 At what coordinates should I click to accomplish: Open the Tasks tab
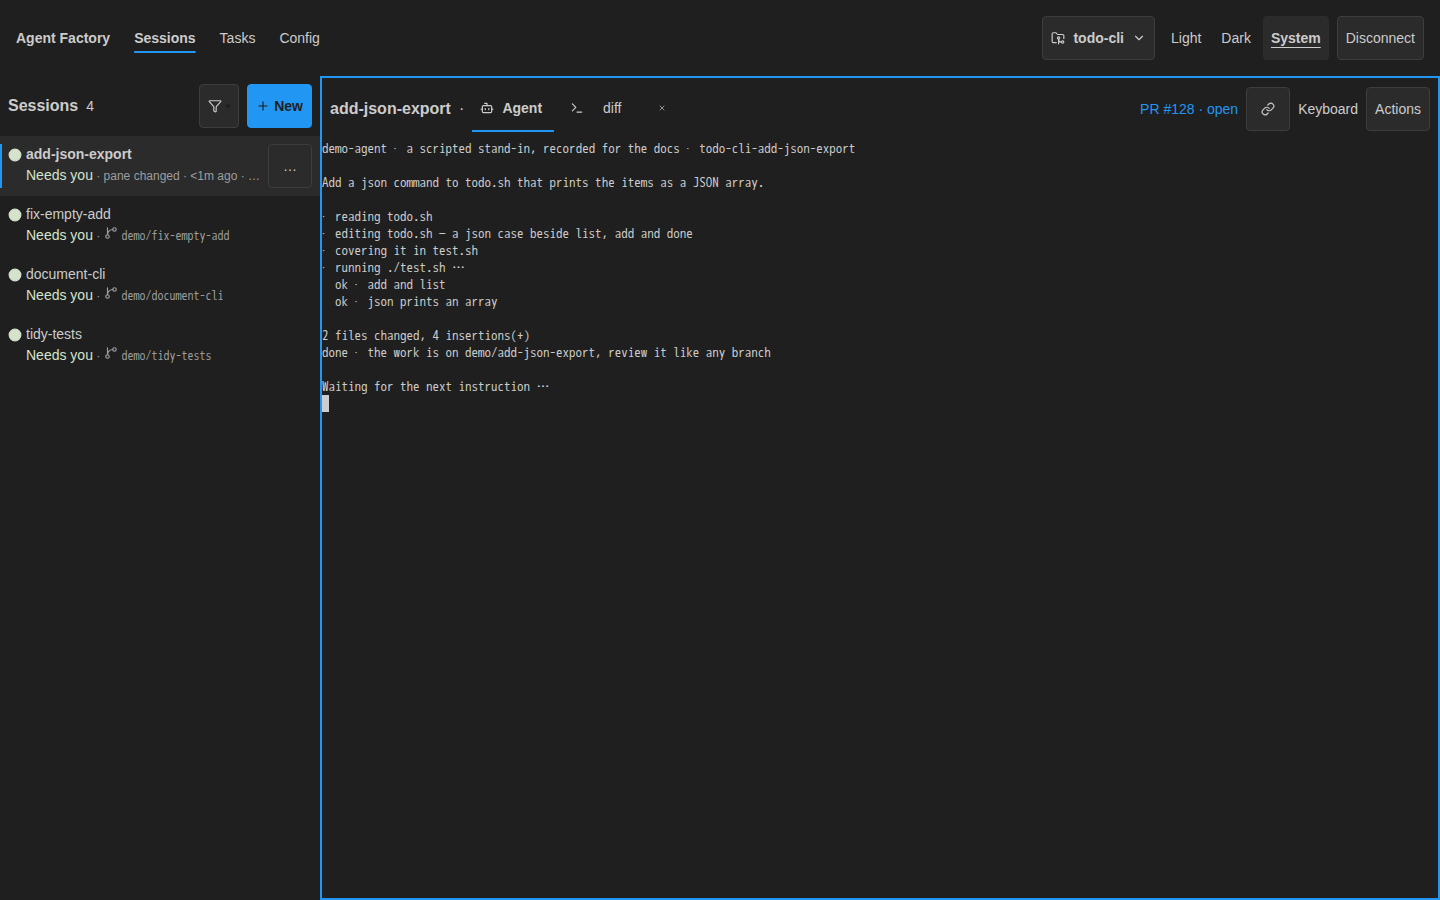pyautogui.click(x=237, y=38)
